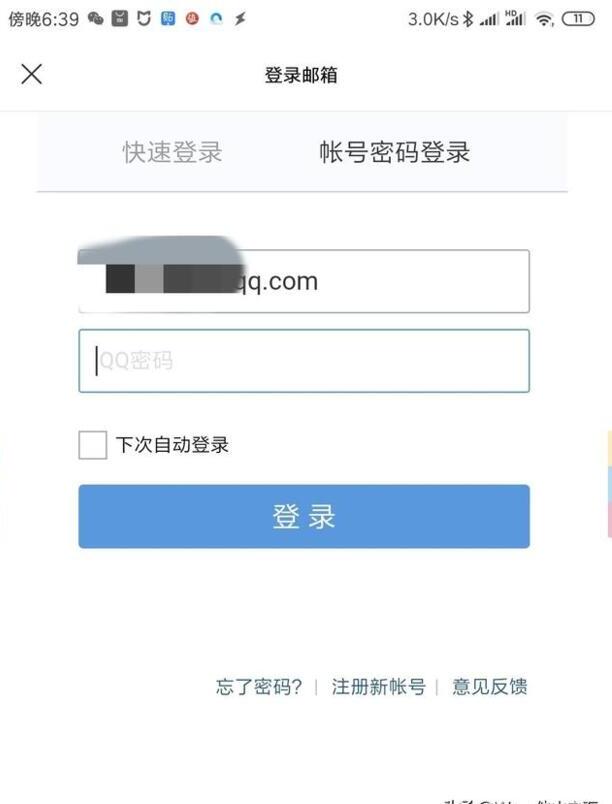Tap the red circular notification icon
Viewport: 612px width, 804px height.
pyautogui.click(x=192, y=19)
